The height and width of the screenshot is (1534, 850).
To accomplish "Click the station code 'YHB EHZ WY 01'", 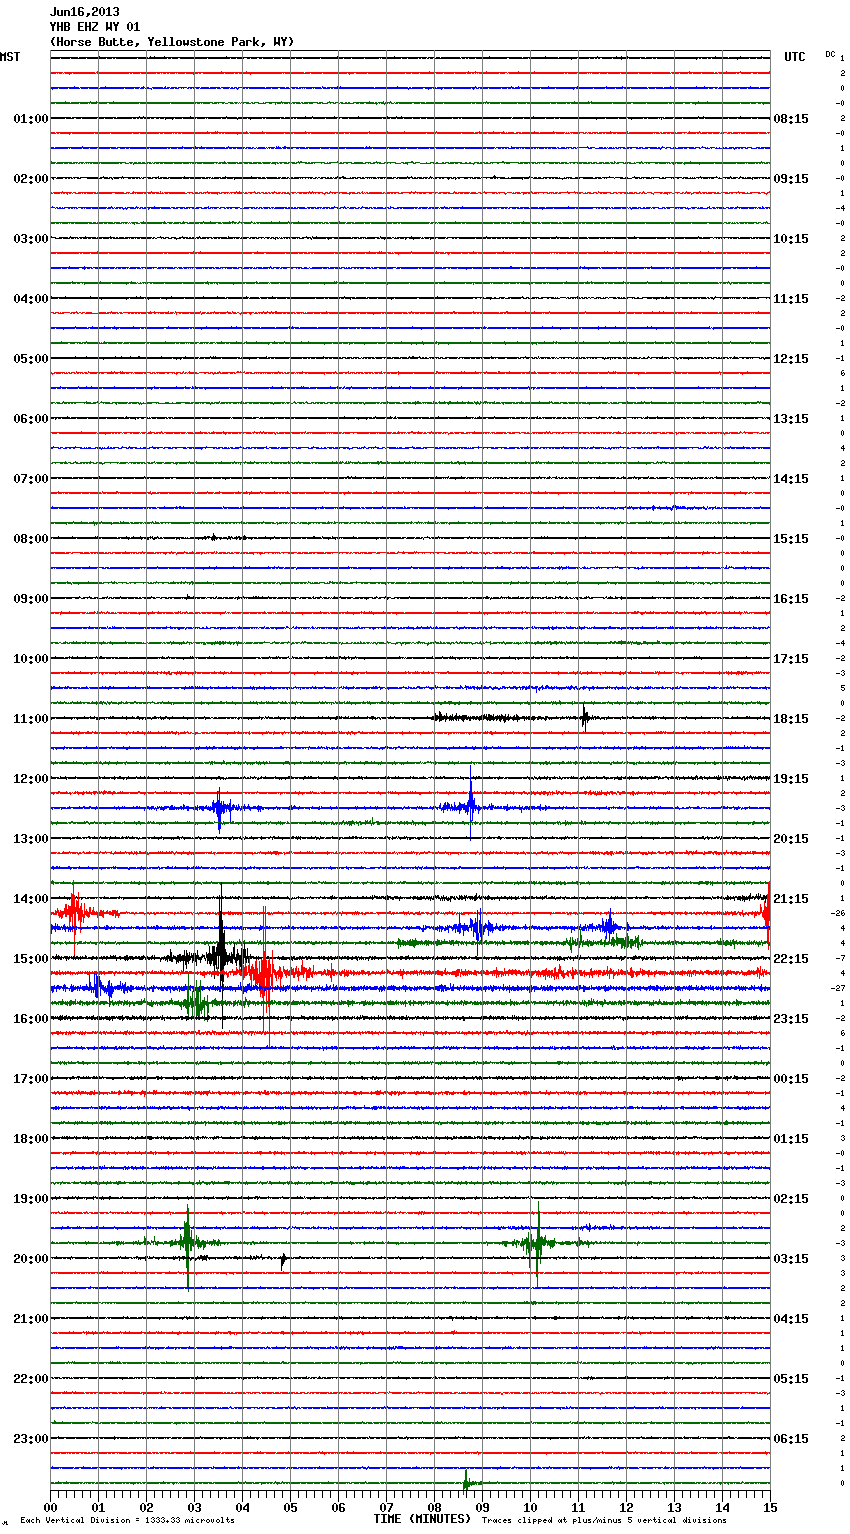I will 95,27.
